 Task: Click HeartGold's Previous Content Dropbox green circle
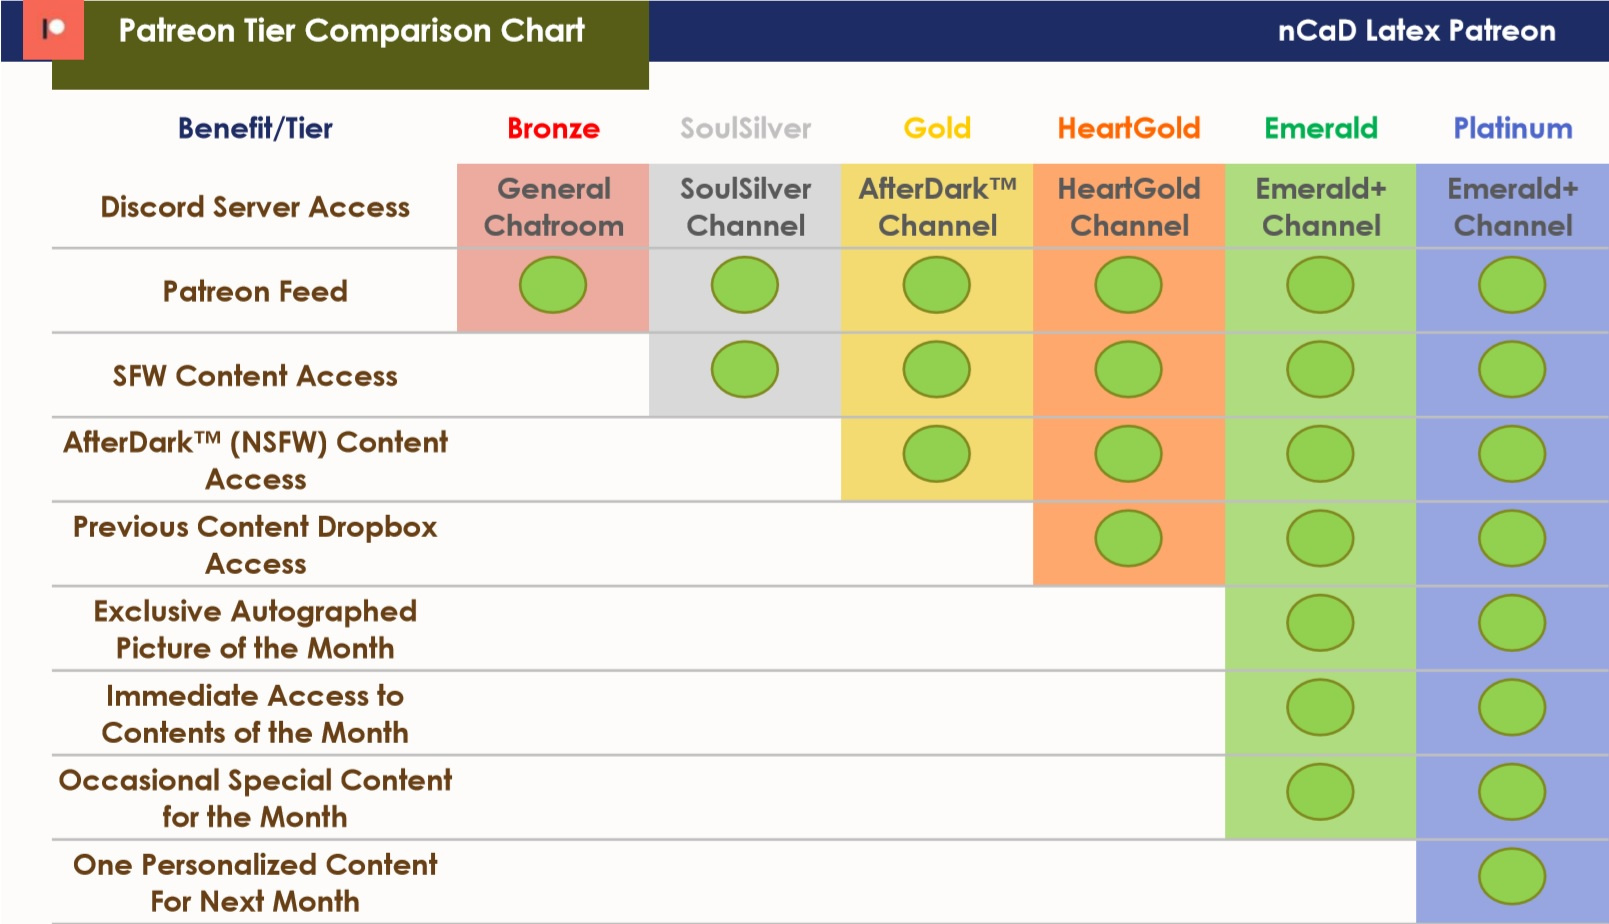(x=1129, y=538)
